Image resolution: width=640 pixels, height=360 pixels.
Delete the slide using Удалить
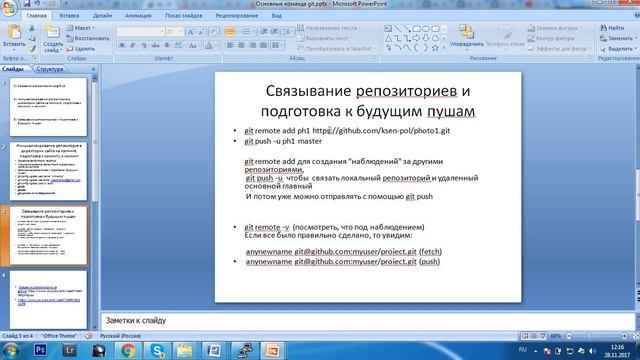coord(81,49)
